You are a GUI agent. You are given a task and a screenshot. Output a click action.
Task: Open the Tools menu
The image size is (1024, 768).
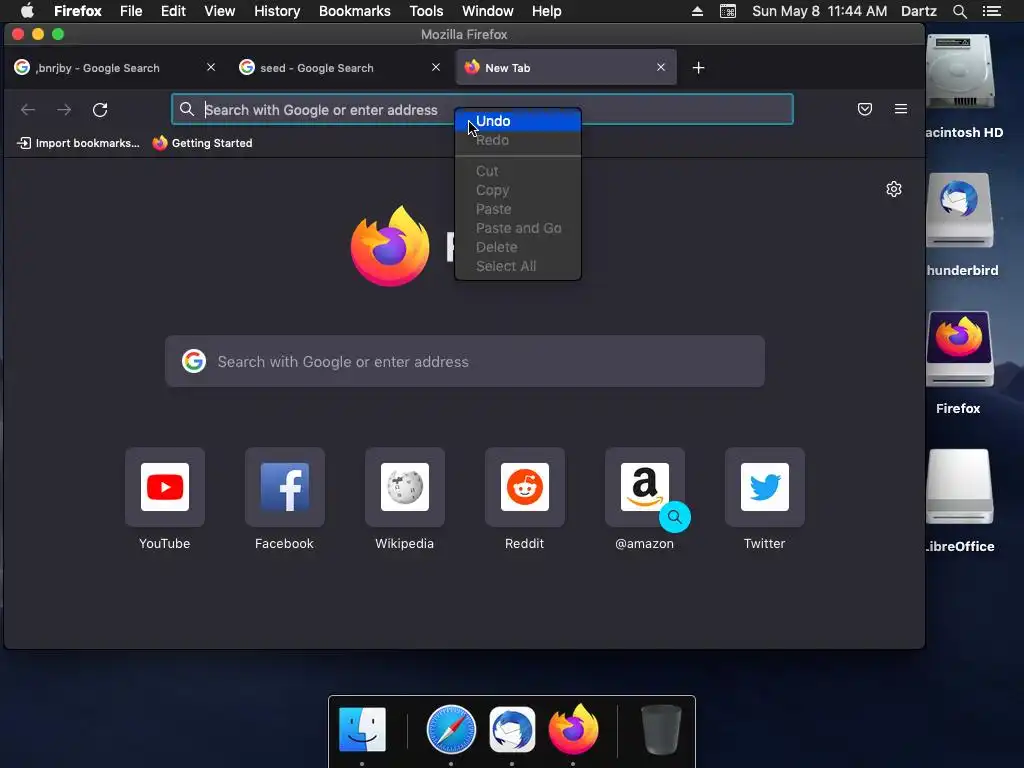click(x=426, y=11)
